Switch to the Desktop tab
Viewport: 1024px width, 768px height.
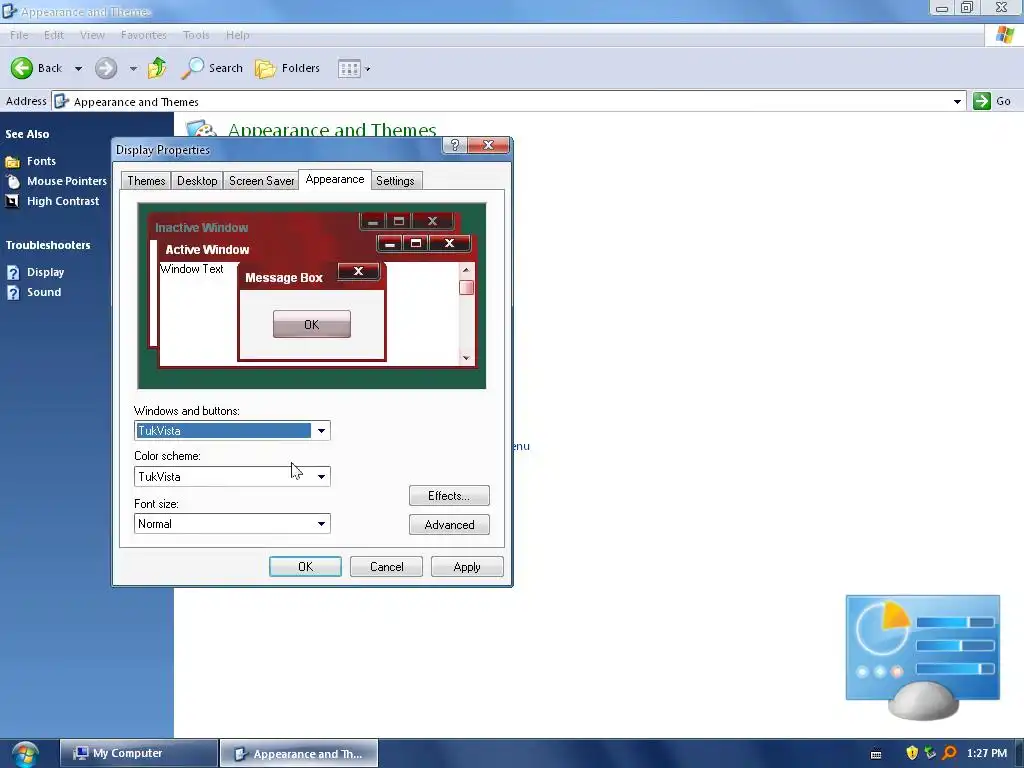coord(197,181)
